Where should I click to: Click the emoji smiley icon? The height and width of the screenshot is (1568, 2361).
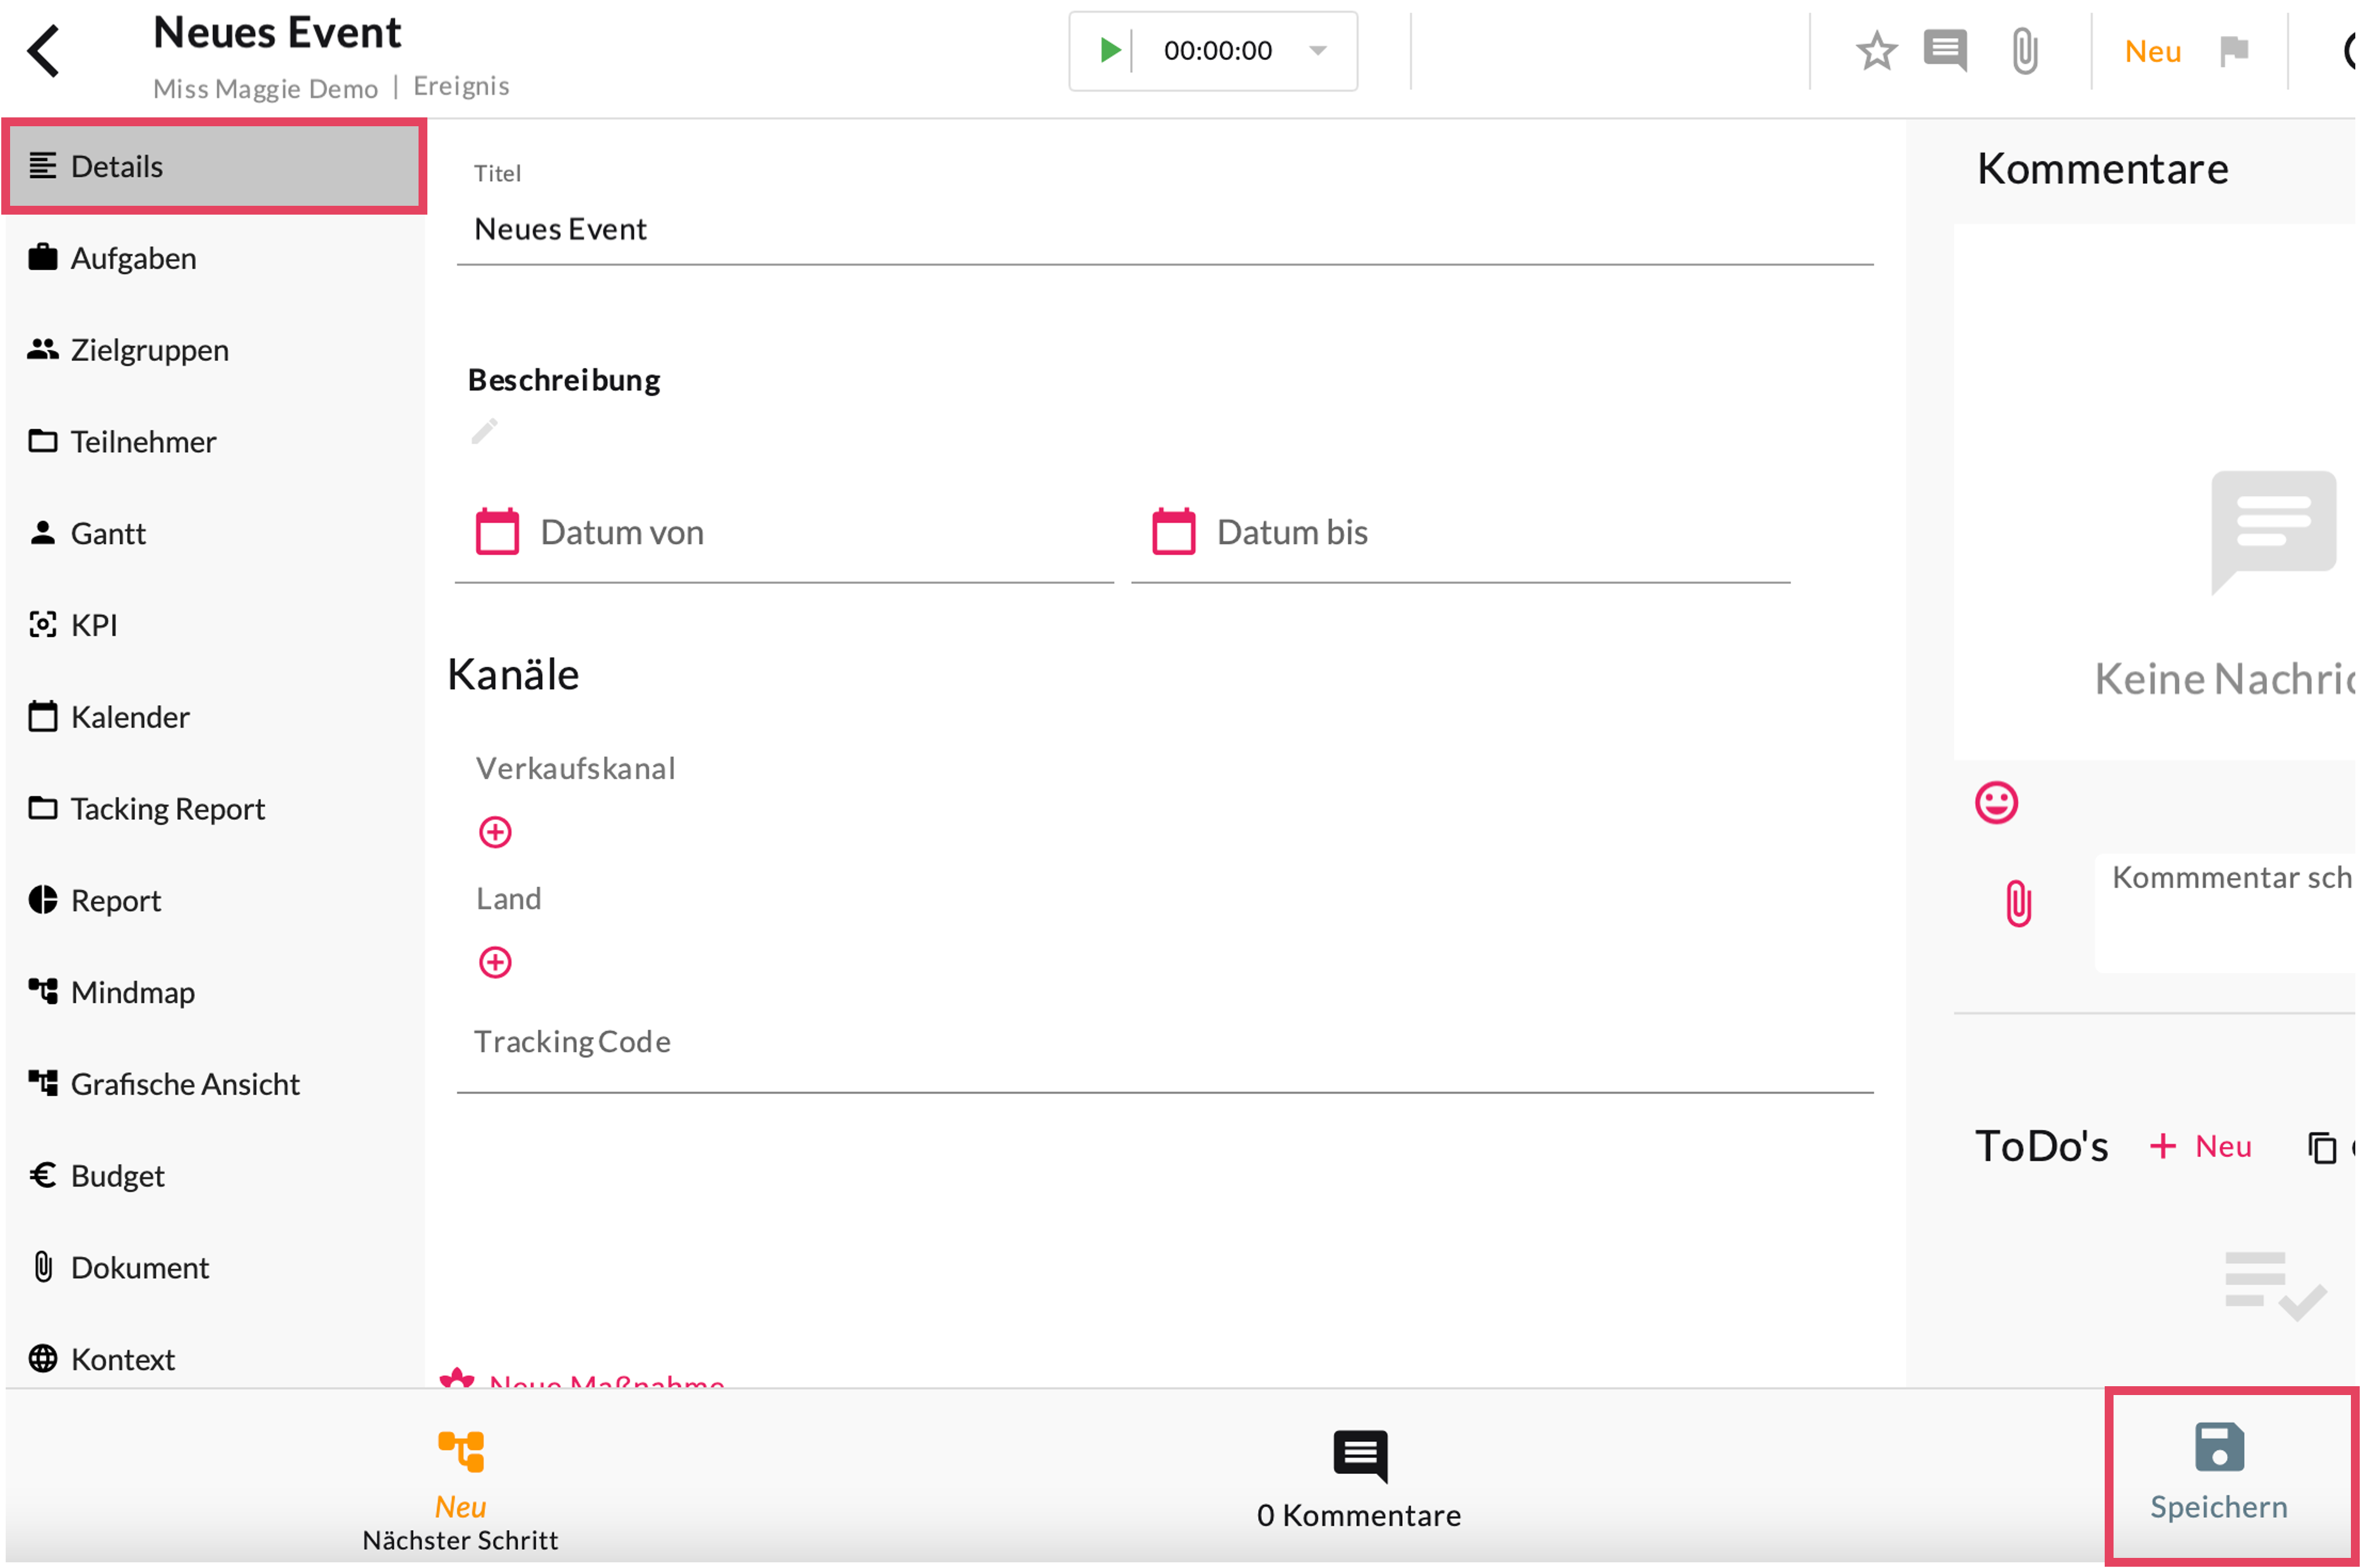[x=1996, y=802]
